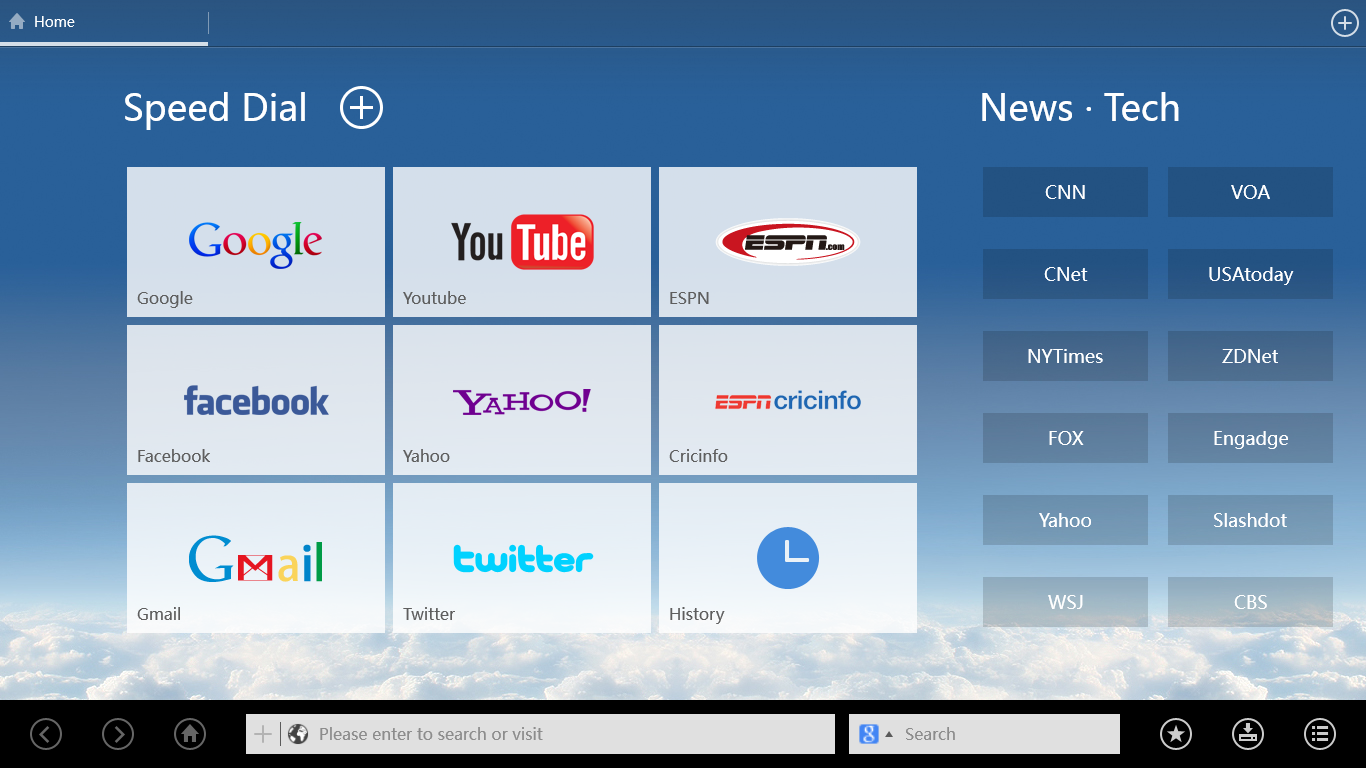Open the Engadget button
Image resolution: width=1366 pixels, height=768 pixels.
point(1250,438)
